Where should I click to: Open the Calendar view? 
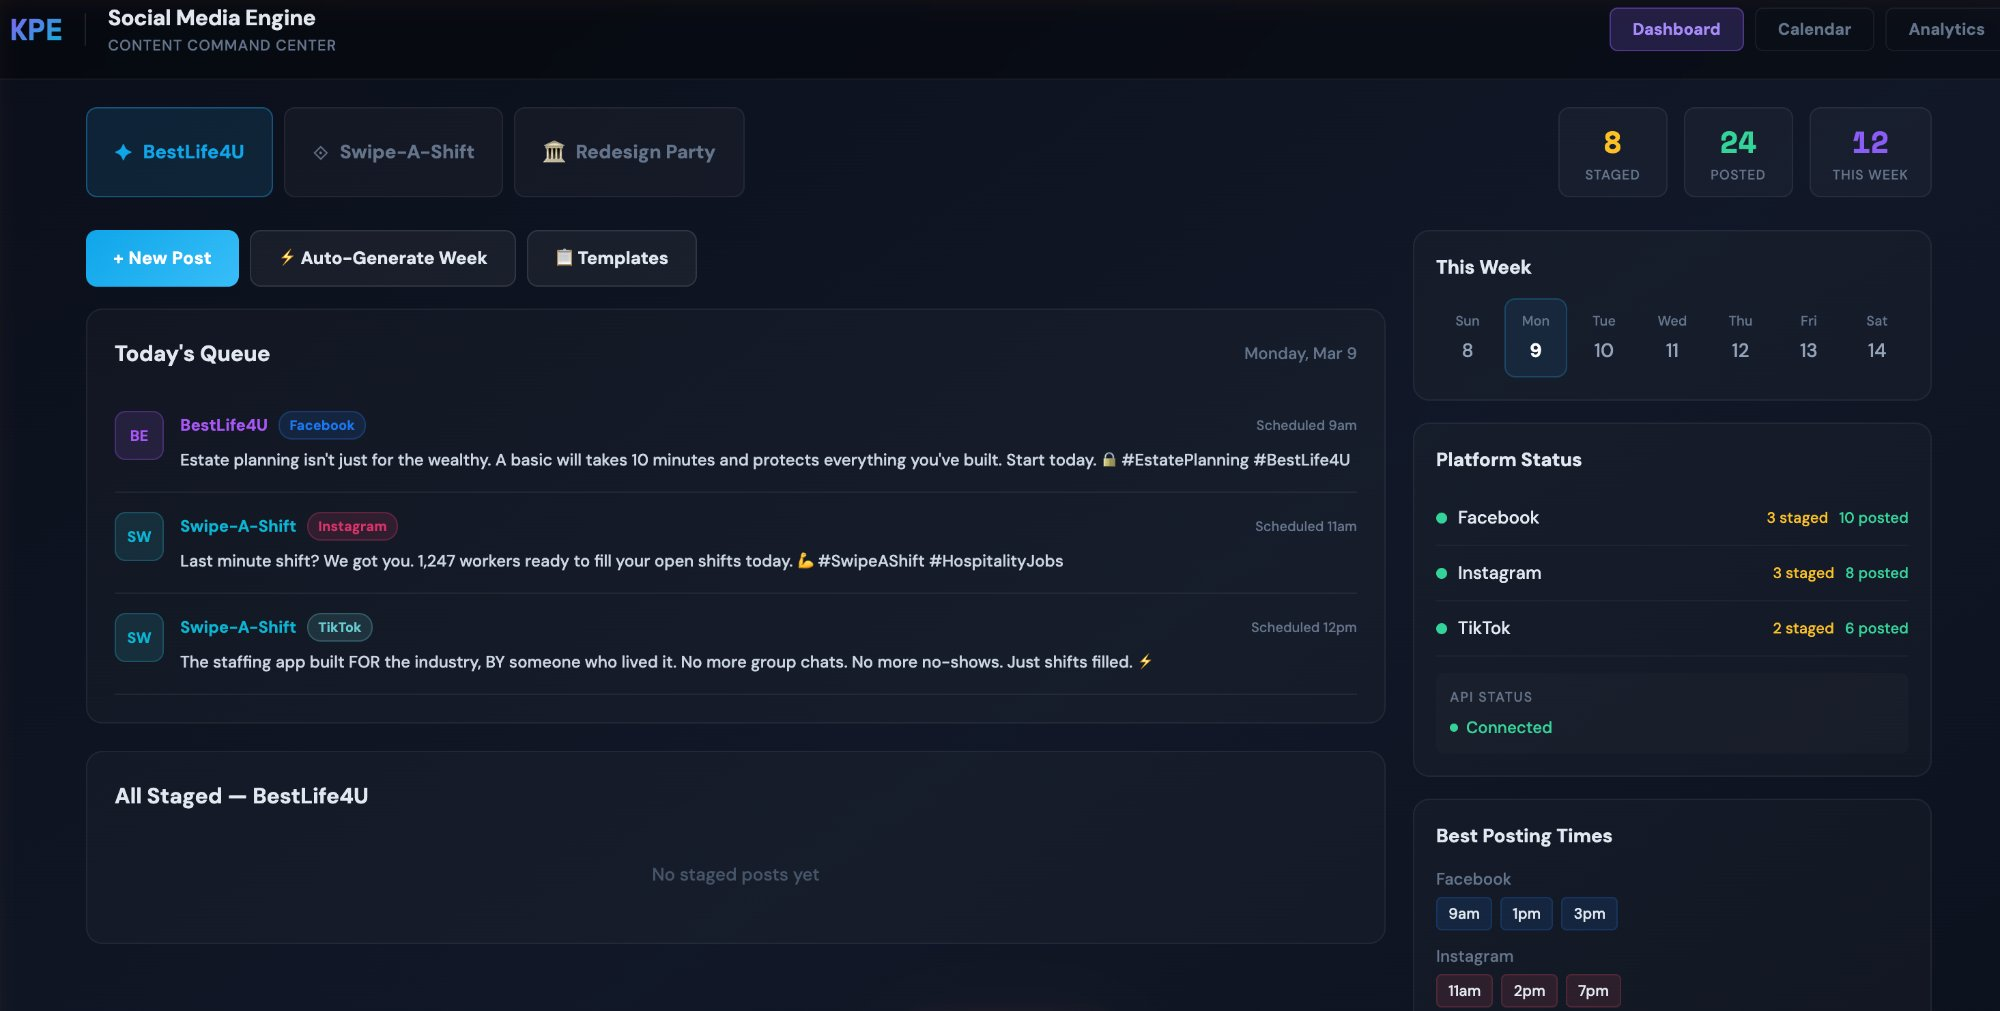(x=1813, y=29)
